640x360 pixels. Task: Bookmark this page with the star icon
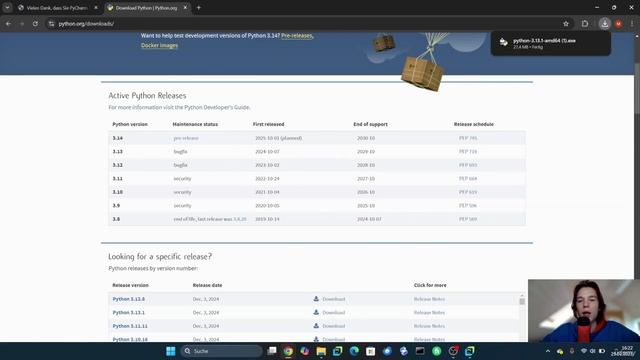566,24
